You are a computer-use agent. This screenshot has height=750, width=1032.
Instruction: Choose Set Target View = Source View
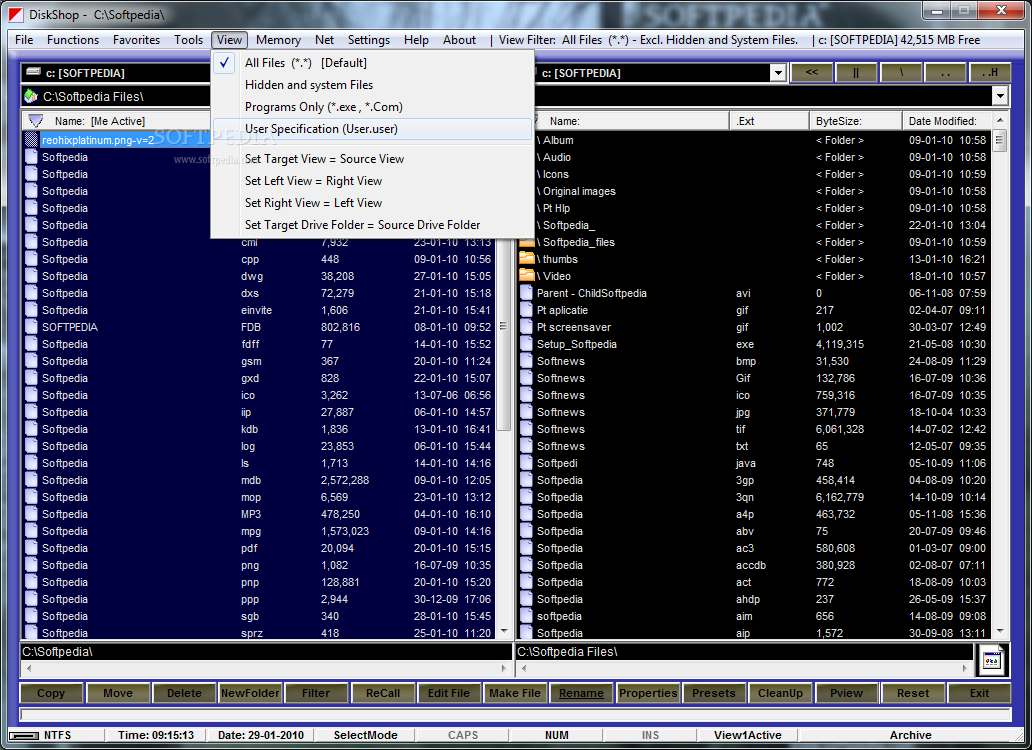point(372,159)
